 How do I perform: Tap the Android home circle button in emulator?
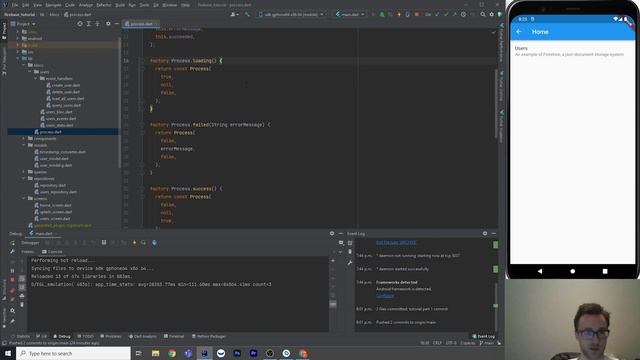pyautogui.click(x=572, y=271)
